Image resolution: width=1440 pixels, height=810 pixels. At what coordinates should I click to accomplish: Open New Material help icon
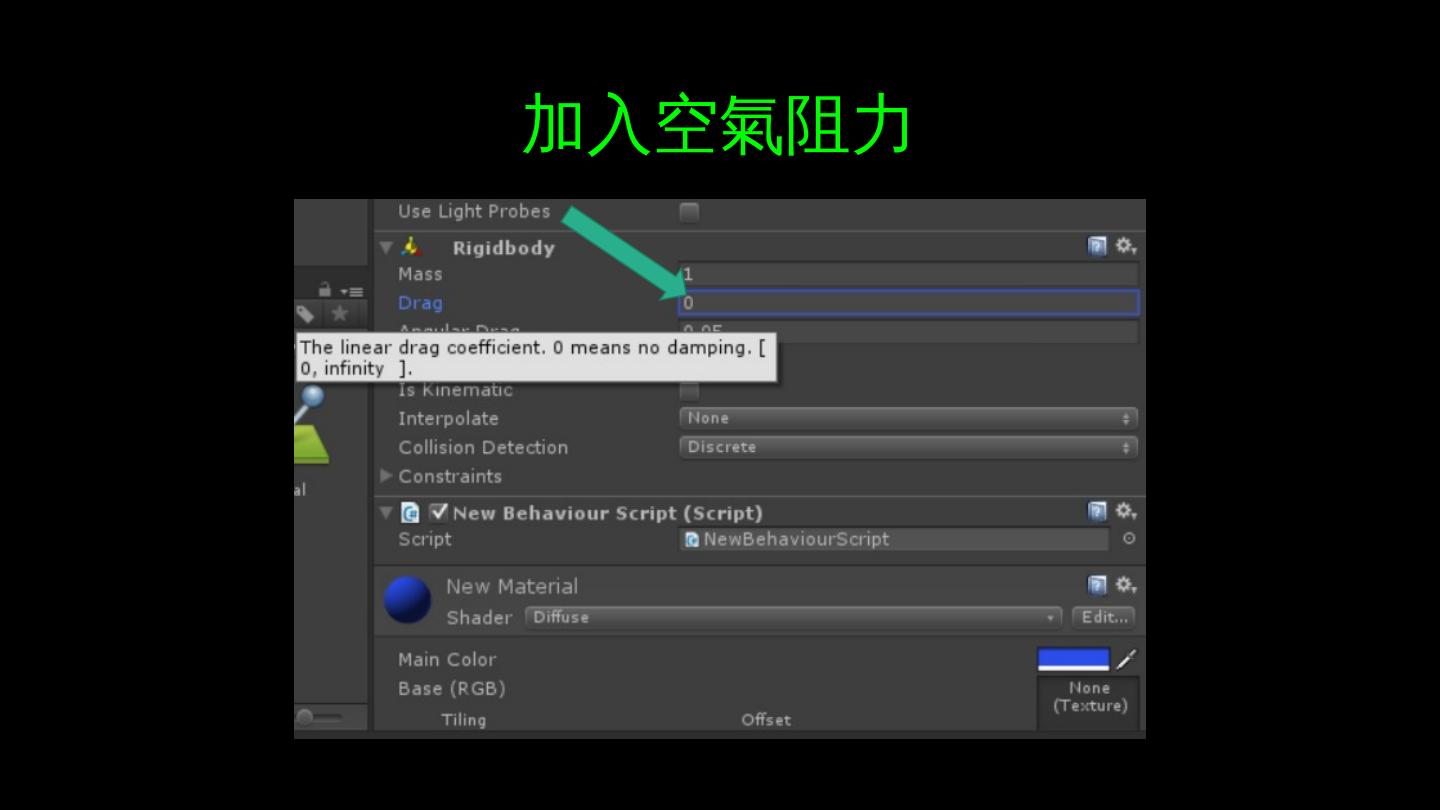(x=1097, y=585)
